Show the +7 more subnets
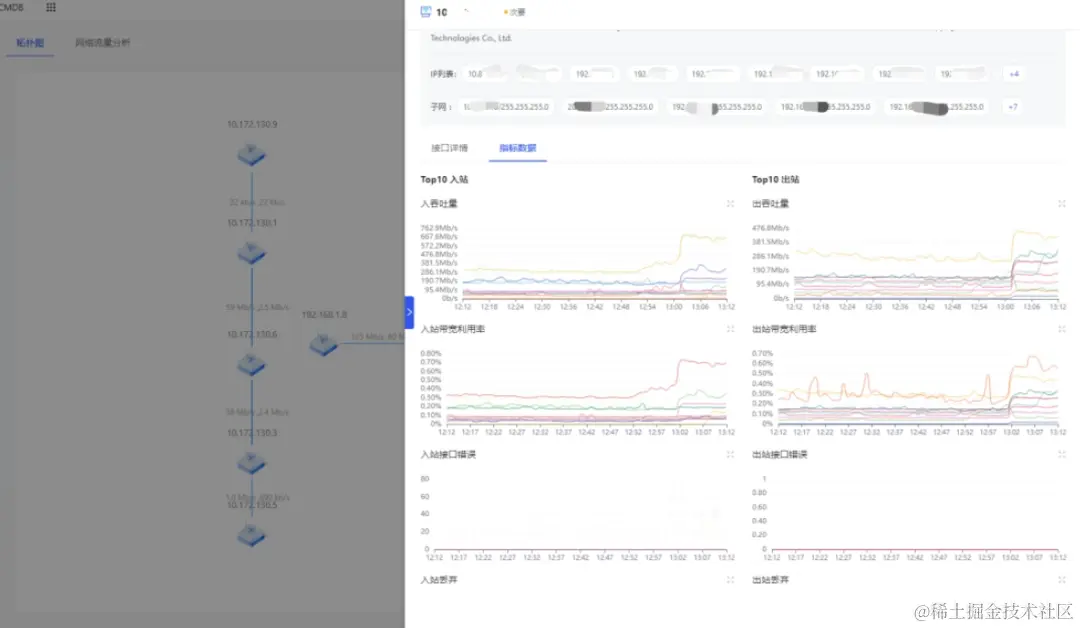 [x=1012, y=107]
